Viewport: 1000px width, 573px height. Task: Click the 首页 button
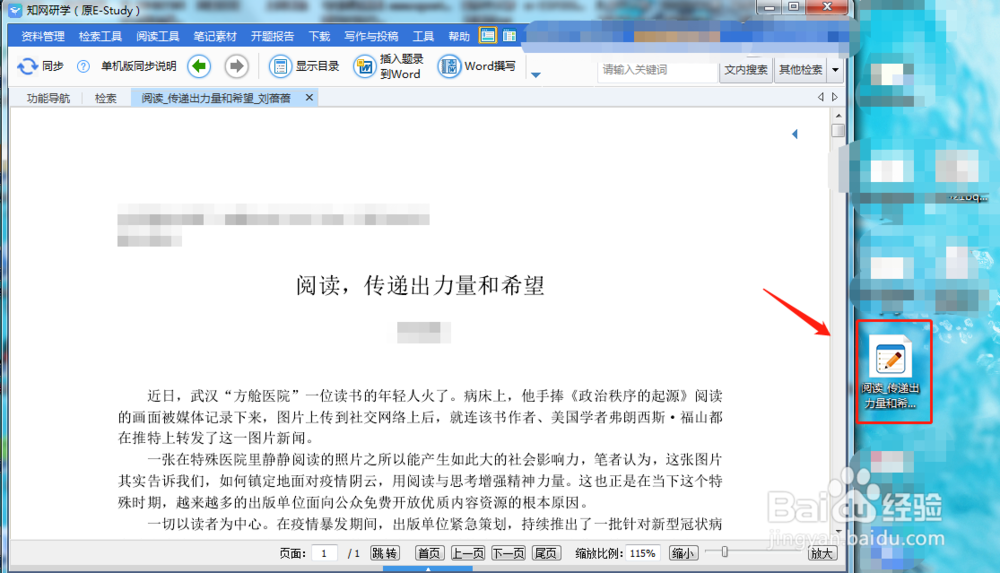pyautogui.click(x=429, y=553)
